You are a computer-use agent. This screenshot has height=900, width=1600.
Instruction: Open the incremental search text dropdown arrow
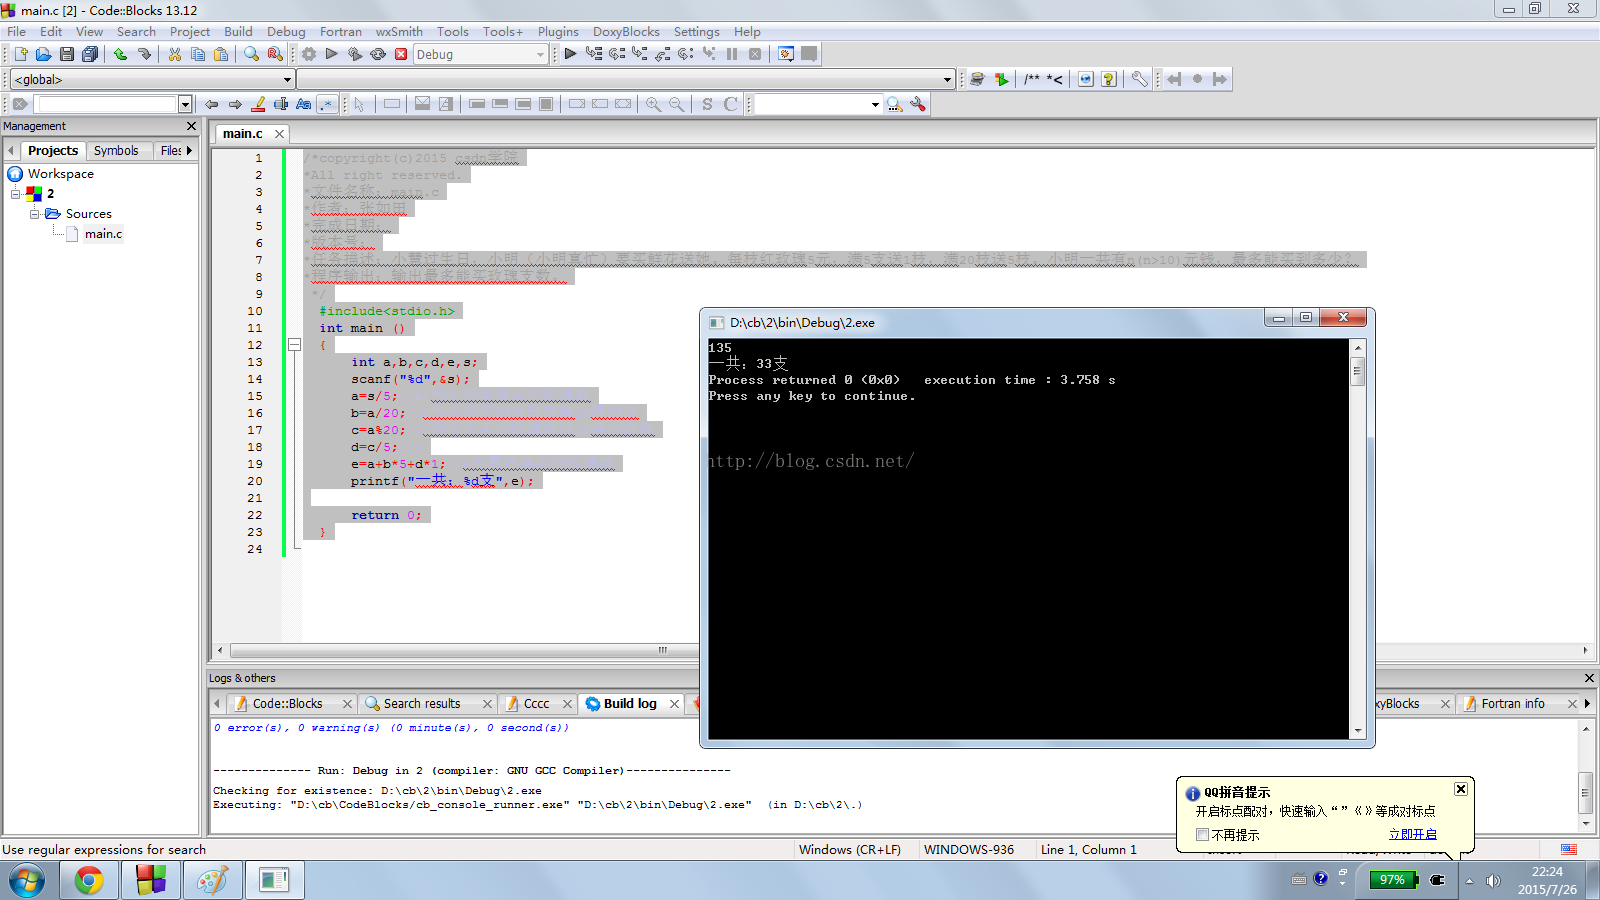[185, 104]
